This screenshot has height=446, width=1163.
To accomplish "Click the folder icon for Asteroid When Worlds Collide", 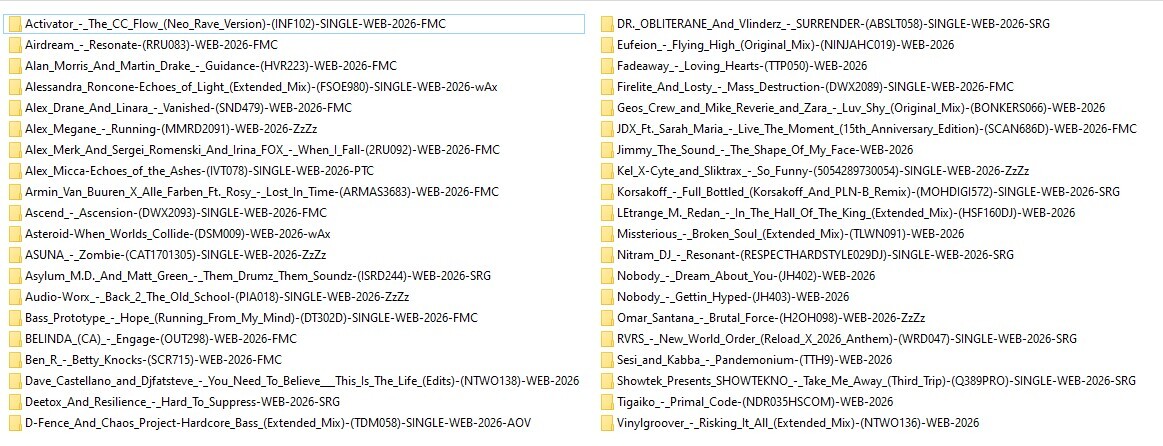I will point(16,234).
